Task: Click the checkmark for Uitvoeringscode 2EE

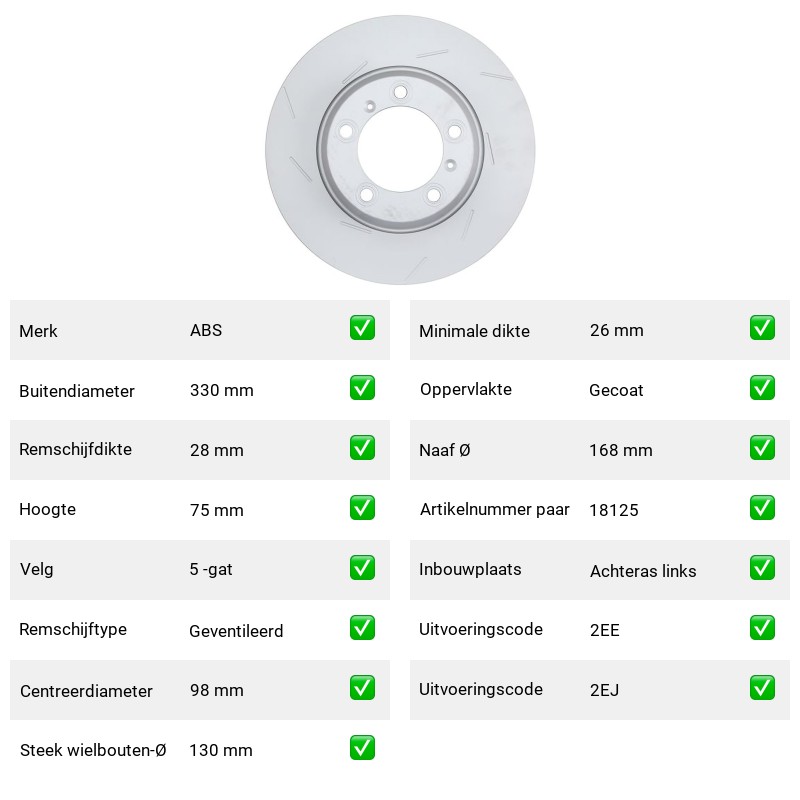Action: click(x=762, y=628)
